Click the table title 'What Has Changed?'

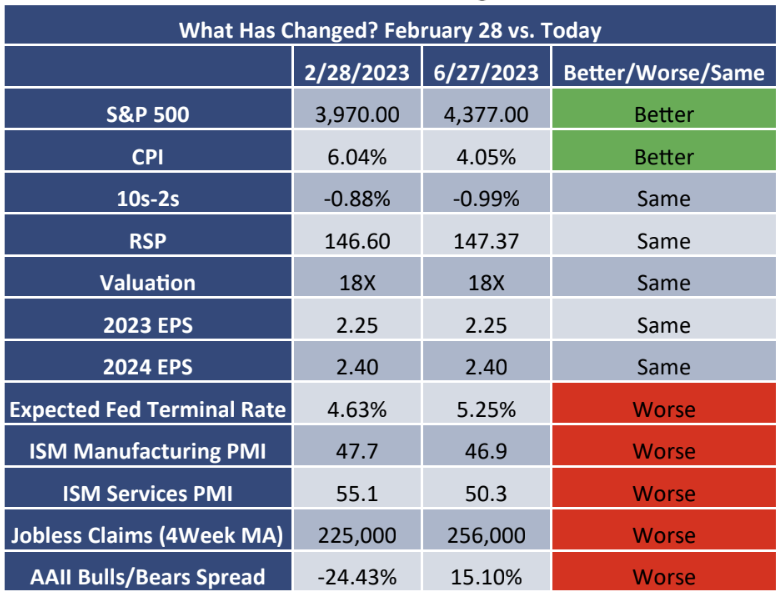tap(390, 30)
